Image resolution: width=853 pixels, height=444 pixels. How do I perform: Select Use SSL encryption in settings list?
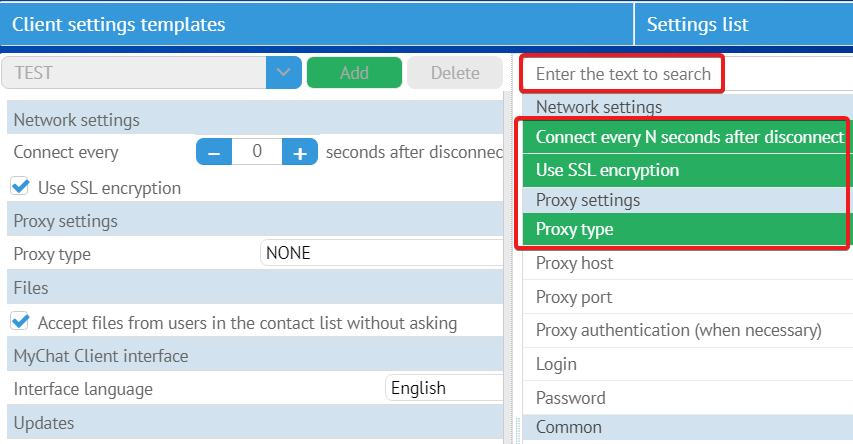[608, 170]
